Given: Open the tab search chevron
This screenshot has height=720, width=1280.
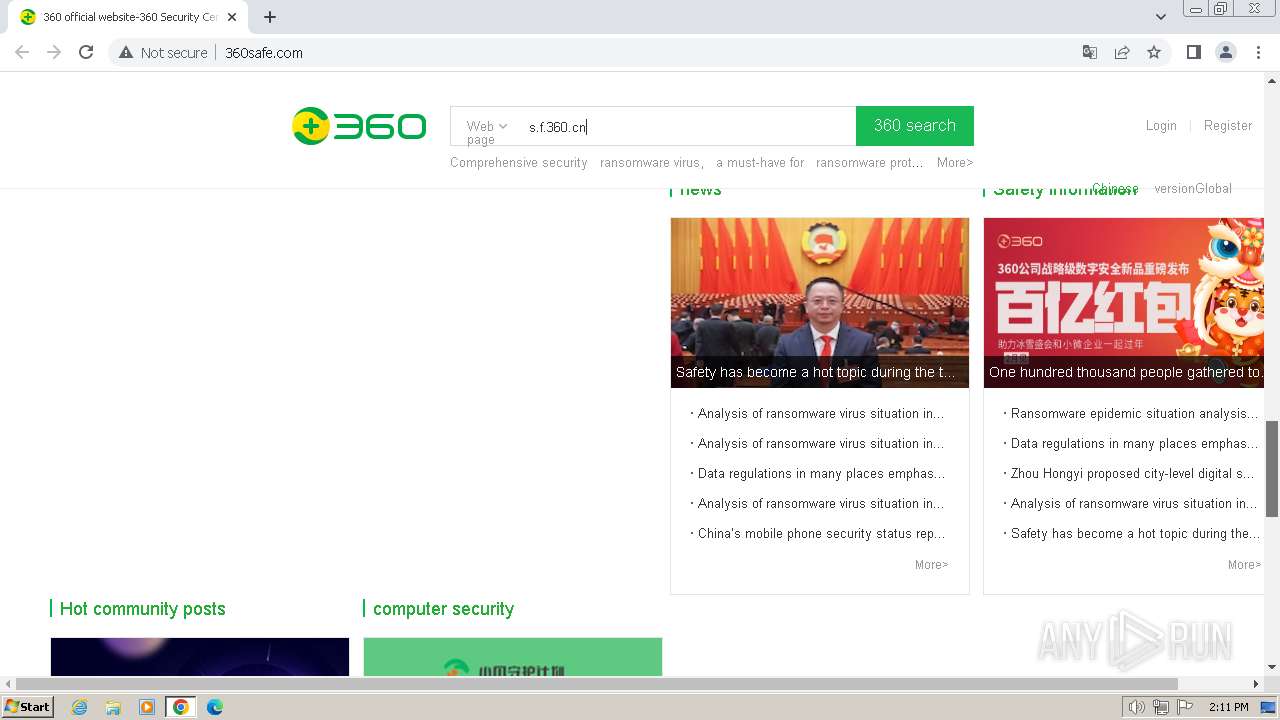Looking at the screenshot, I should tap(1161, 17).
